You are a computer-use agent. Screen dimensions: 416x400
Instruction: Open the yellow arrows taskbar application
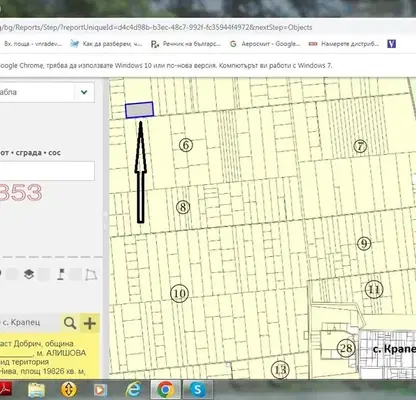click(x=69, y=389)
